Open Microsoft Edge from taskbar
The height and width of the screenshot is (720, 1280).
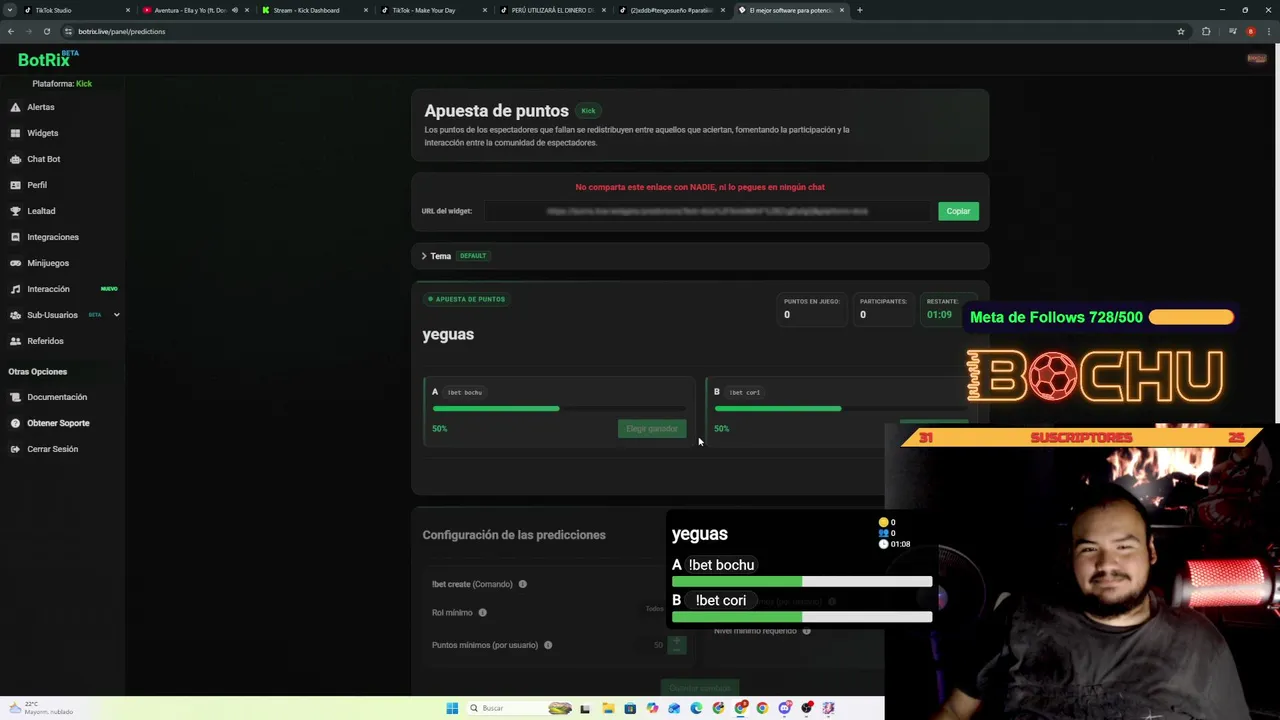click(x=696, y=708)
